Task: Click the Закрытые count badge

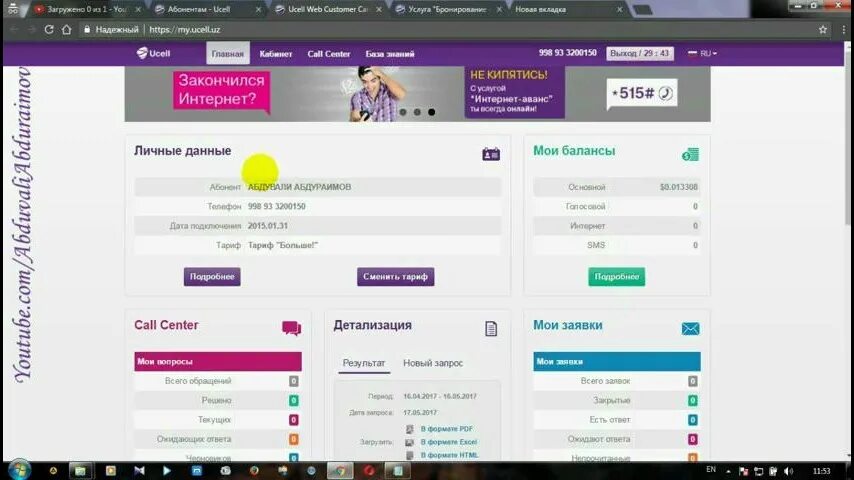Action: click(693, 400)
